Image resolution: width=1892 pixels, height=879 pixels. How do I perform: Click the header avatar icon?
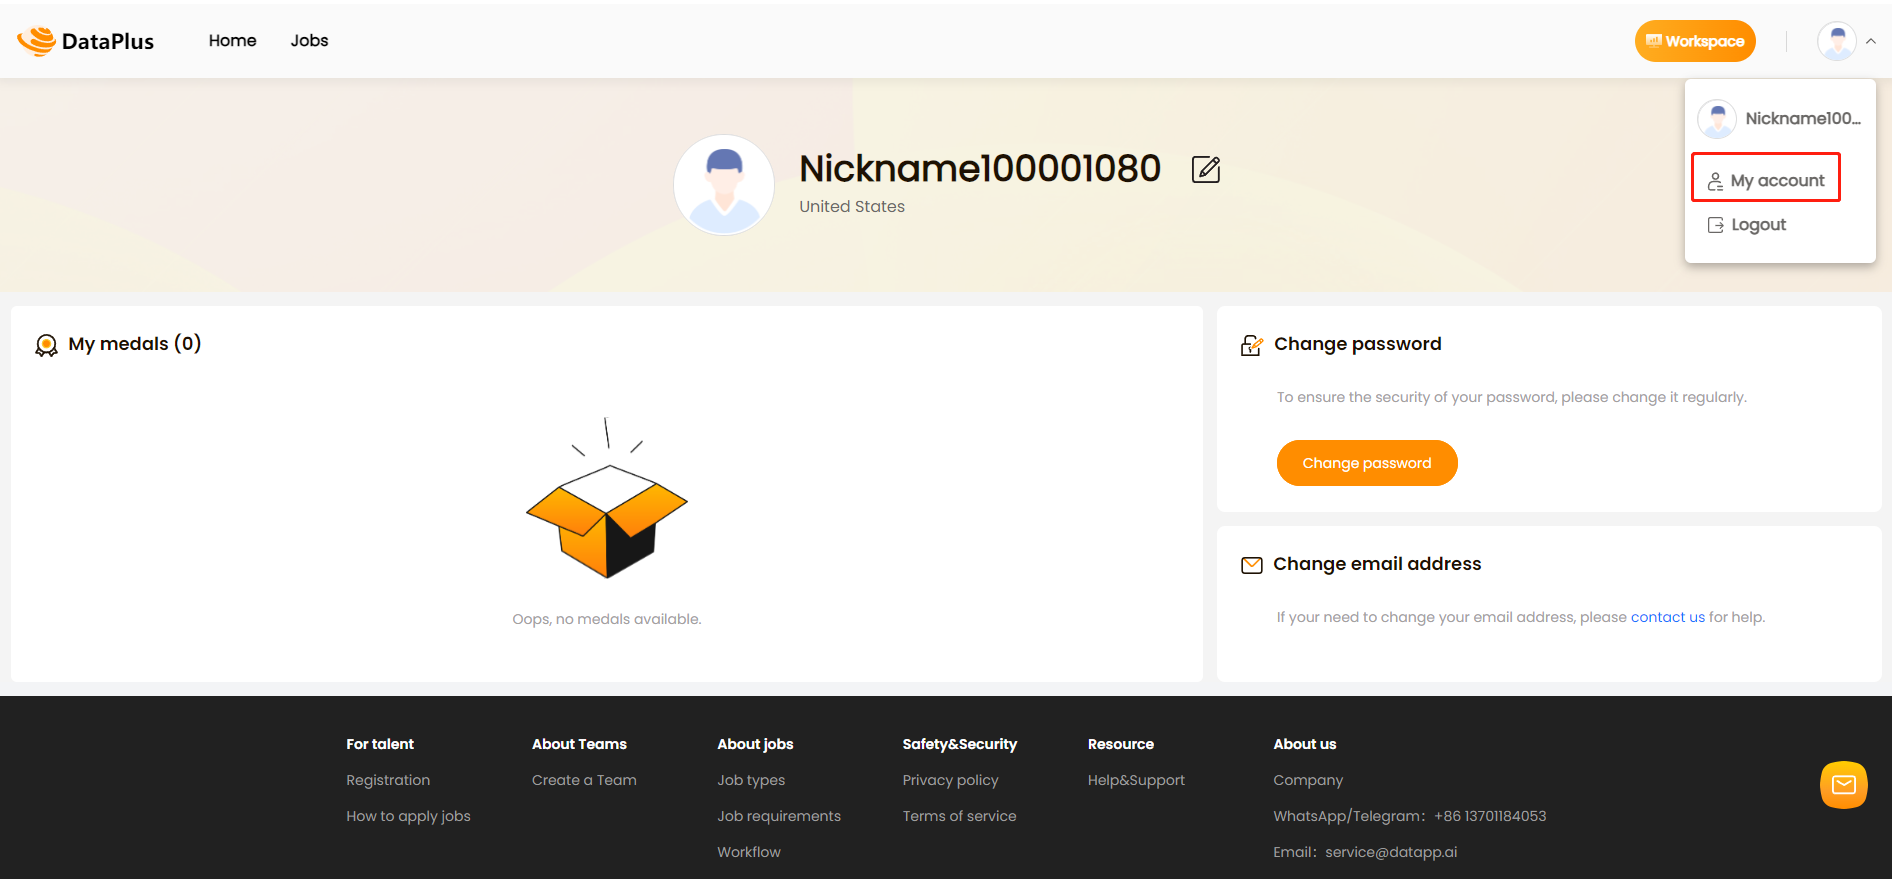click(x=1836, y=41)
